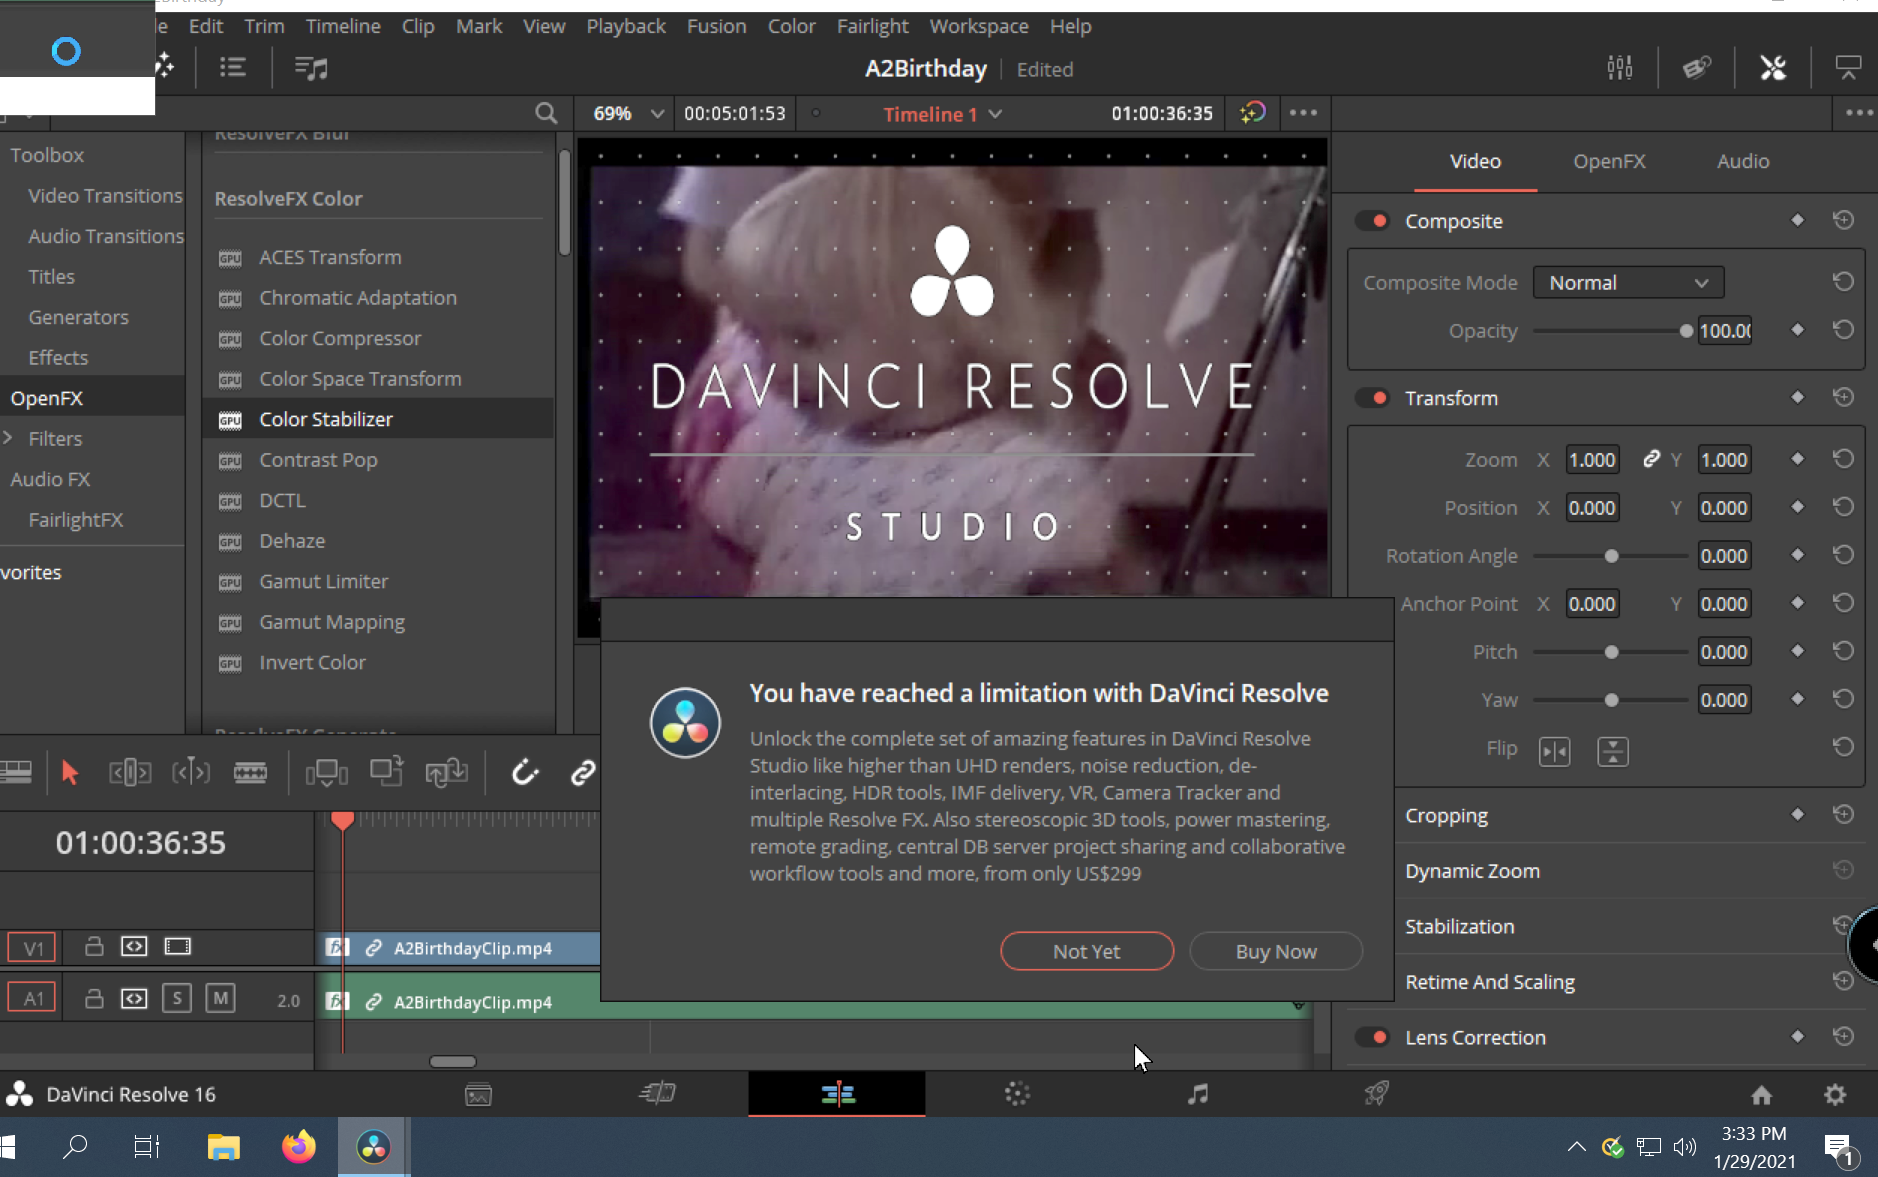The image size is (1878, 1177).
Task: Lock the A1 audio track
Action: (94, 999)
